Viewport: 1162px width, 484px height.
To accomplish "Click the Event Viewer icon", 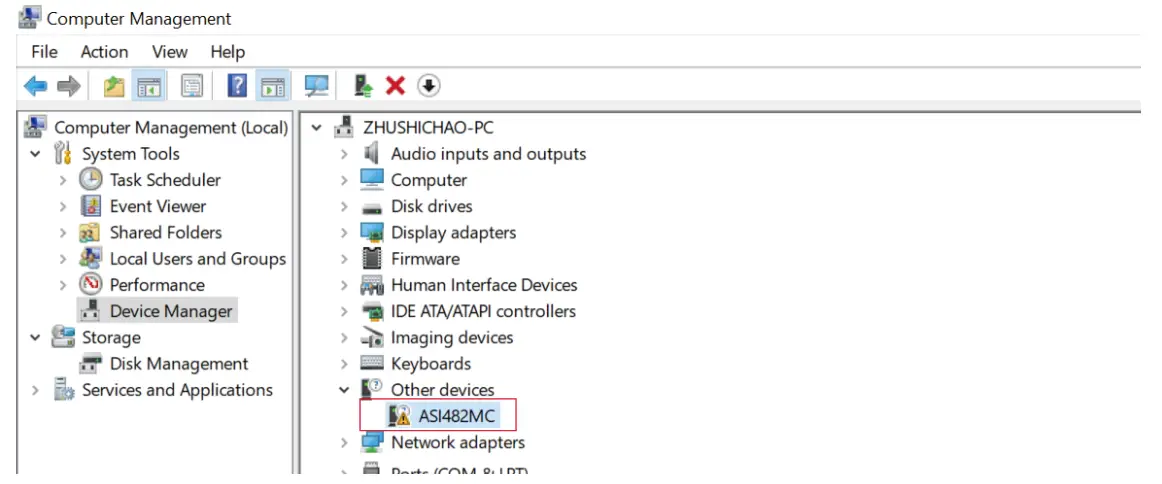I will point(90,206).
